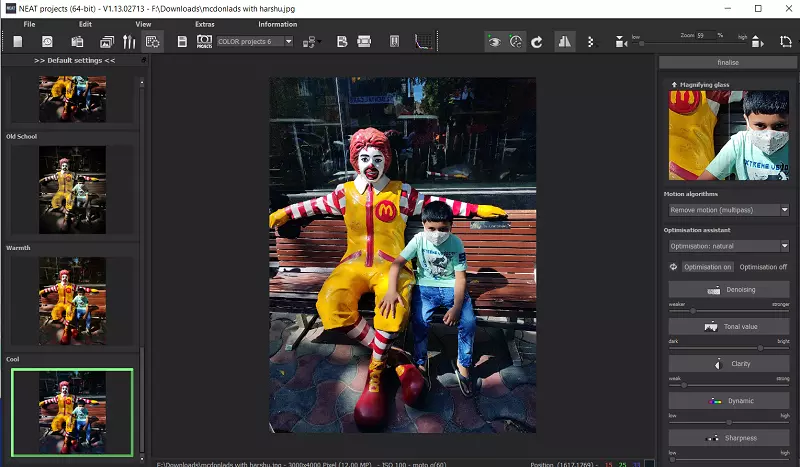Click the PROJECTS camera icon
The image size is (800, 467).
coord(204,42)
